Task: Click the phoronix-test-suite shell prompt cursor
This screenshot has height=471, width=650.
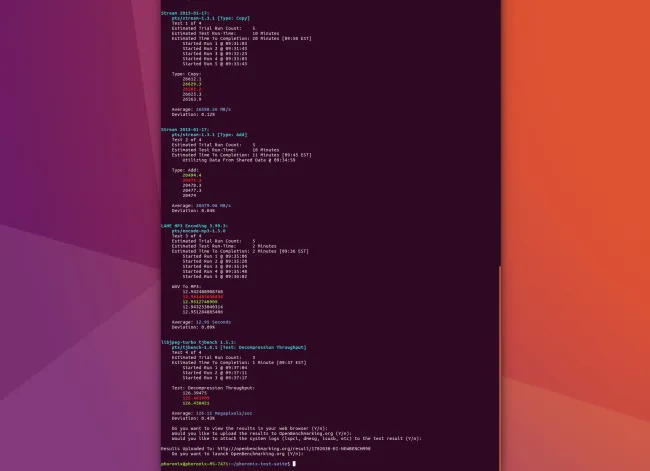Action: [294, 464]
